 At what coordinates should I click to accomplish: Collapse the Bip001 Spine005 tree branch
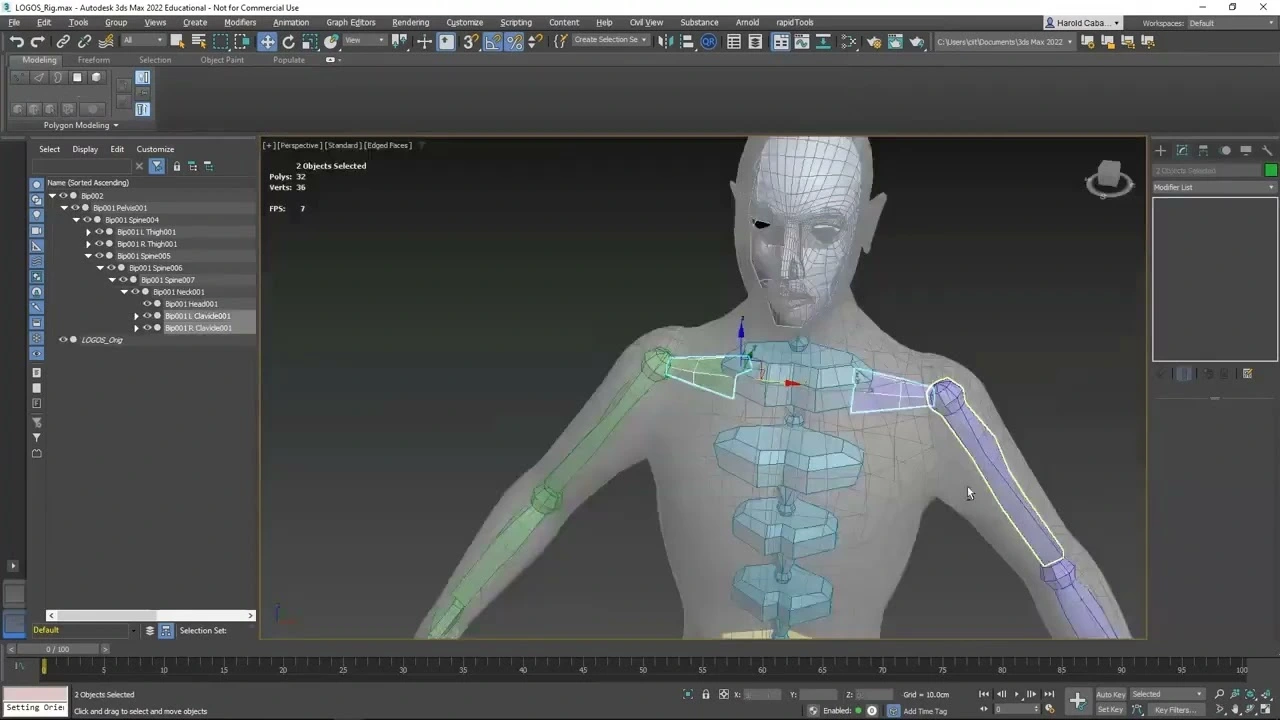88,256
